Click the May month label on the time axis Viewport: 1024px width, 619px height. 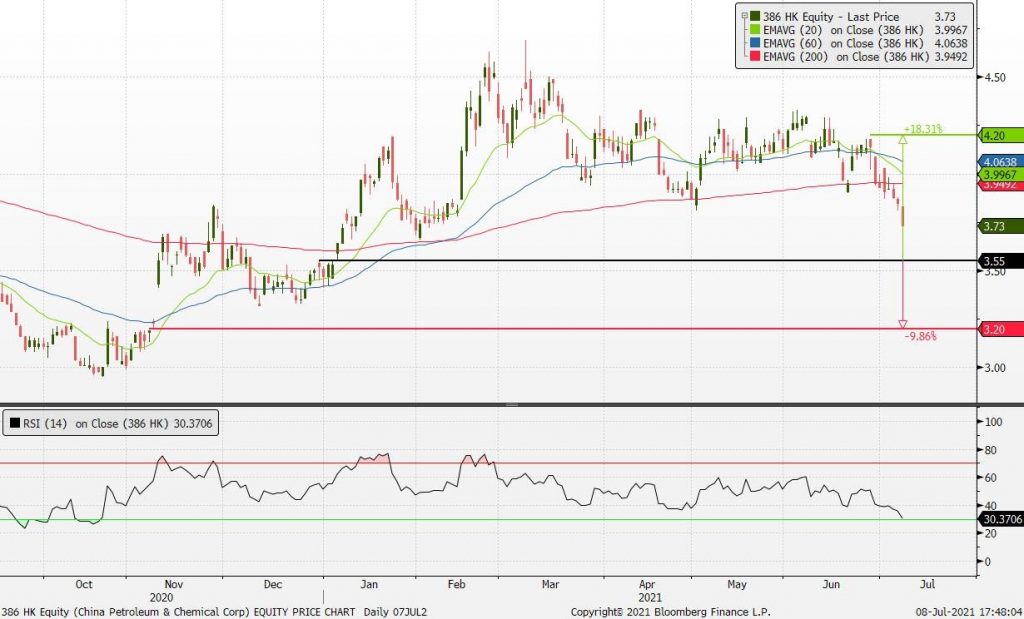tap(737, 584)
